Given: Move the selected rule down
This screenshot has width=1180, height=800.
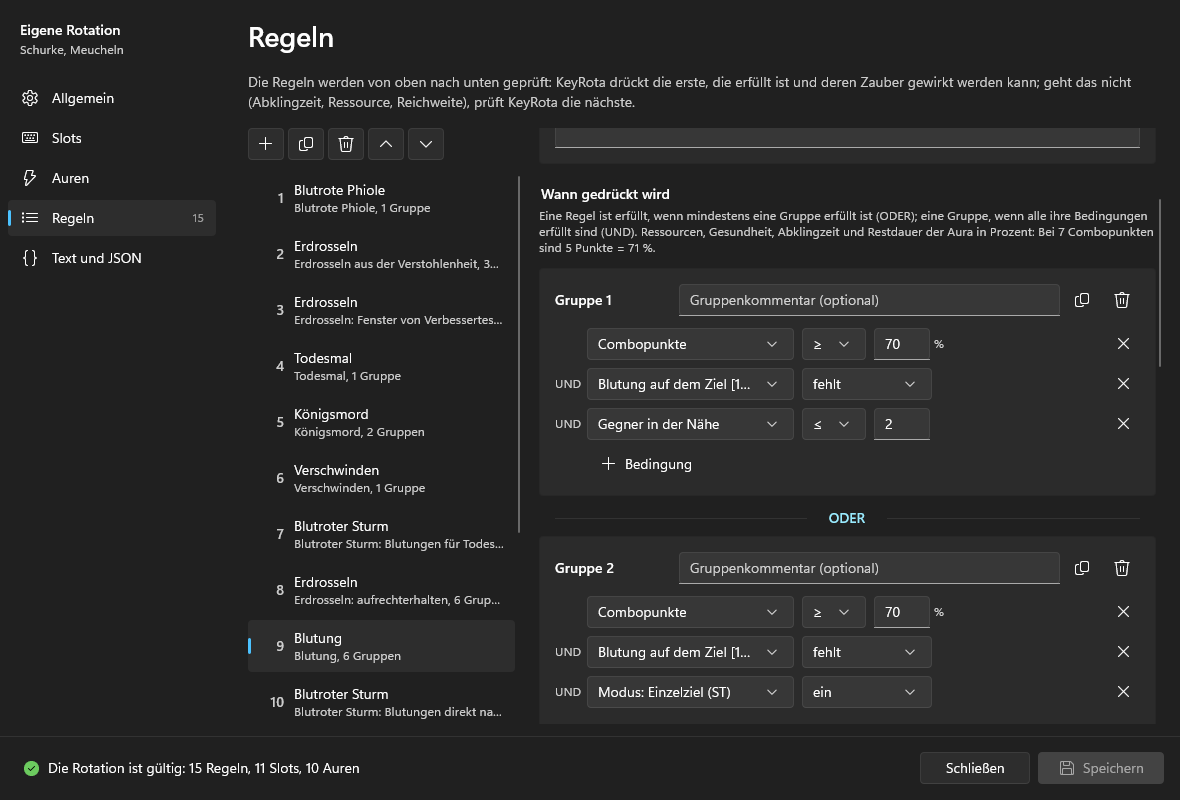Looking at the screenshot, I should [425, 144].
